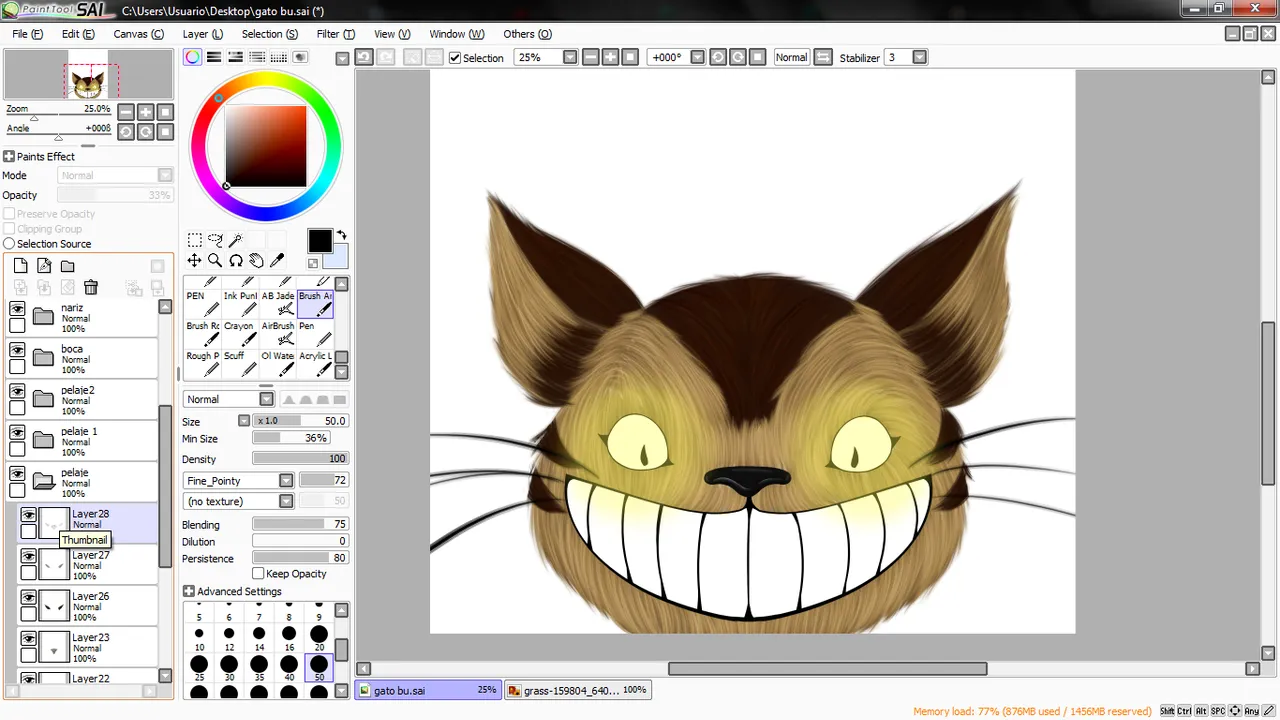Hide the boca folder layer

(x=17, y=351)
